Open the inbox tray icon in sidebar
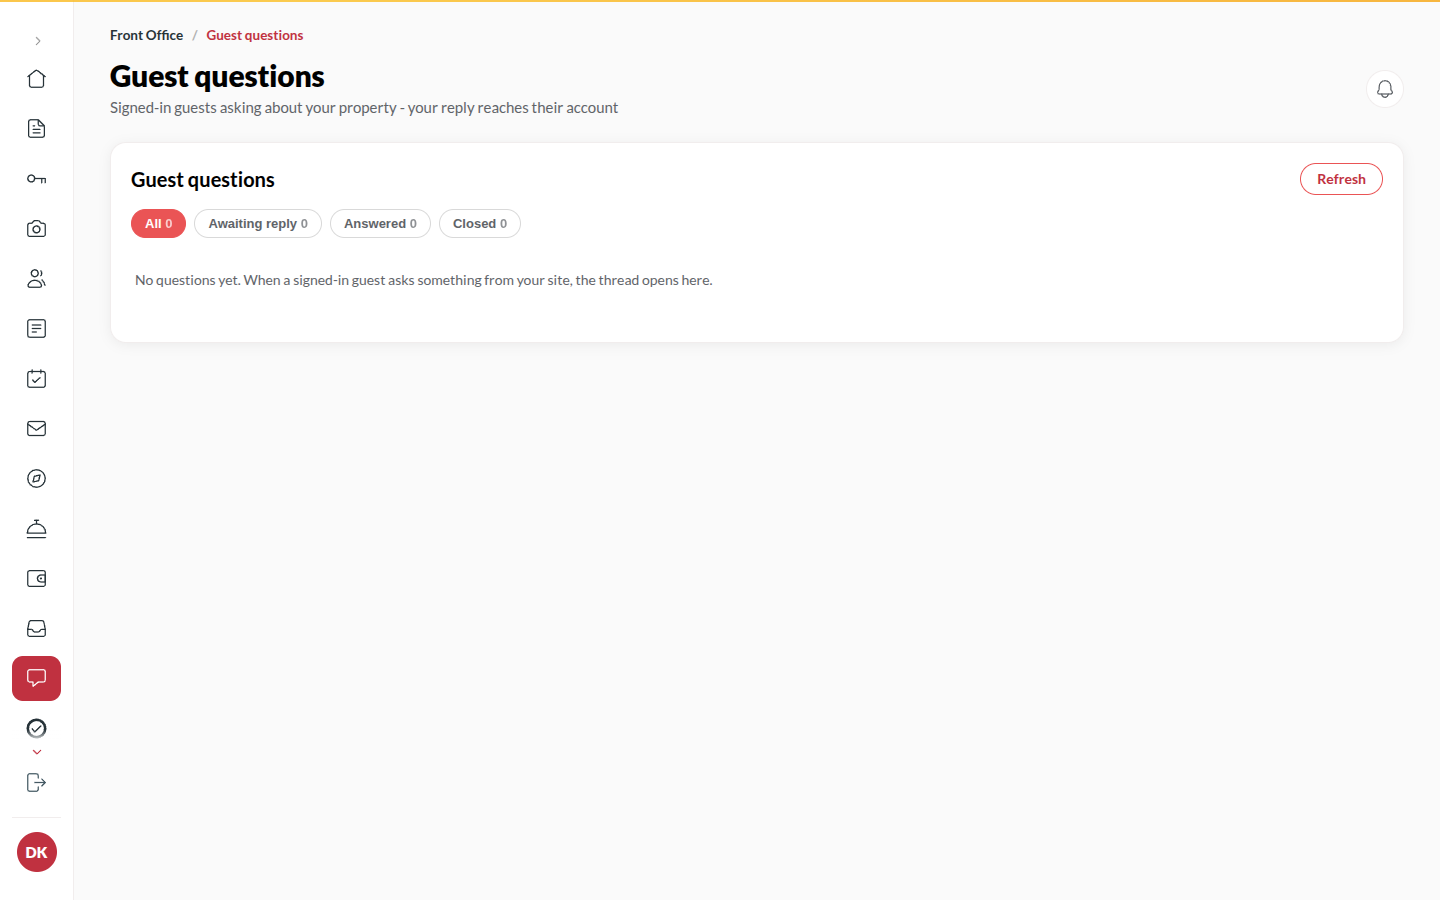 tap(37, 629)
